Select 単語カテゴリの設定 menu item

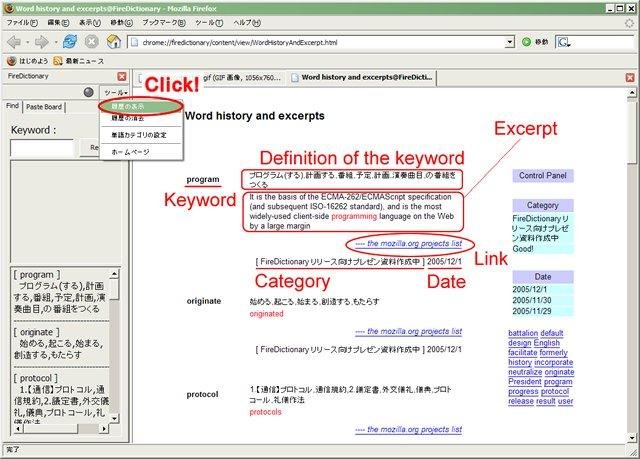140,135
